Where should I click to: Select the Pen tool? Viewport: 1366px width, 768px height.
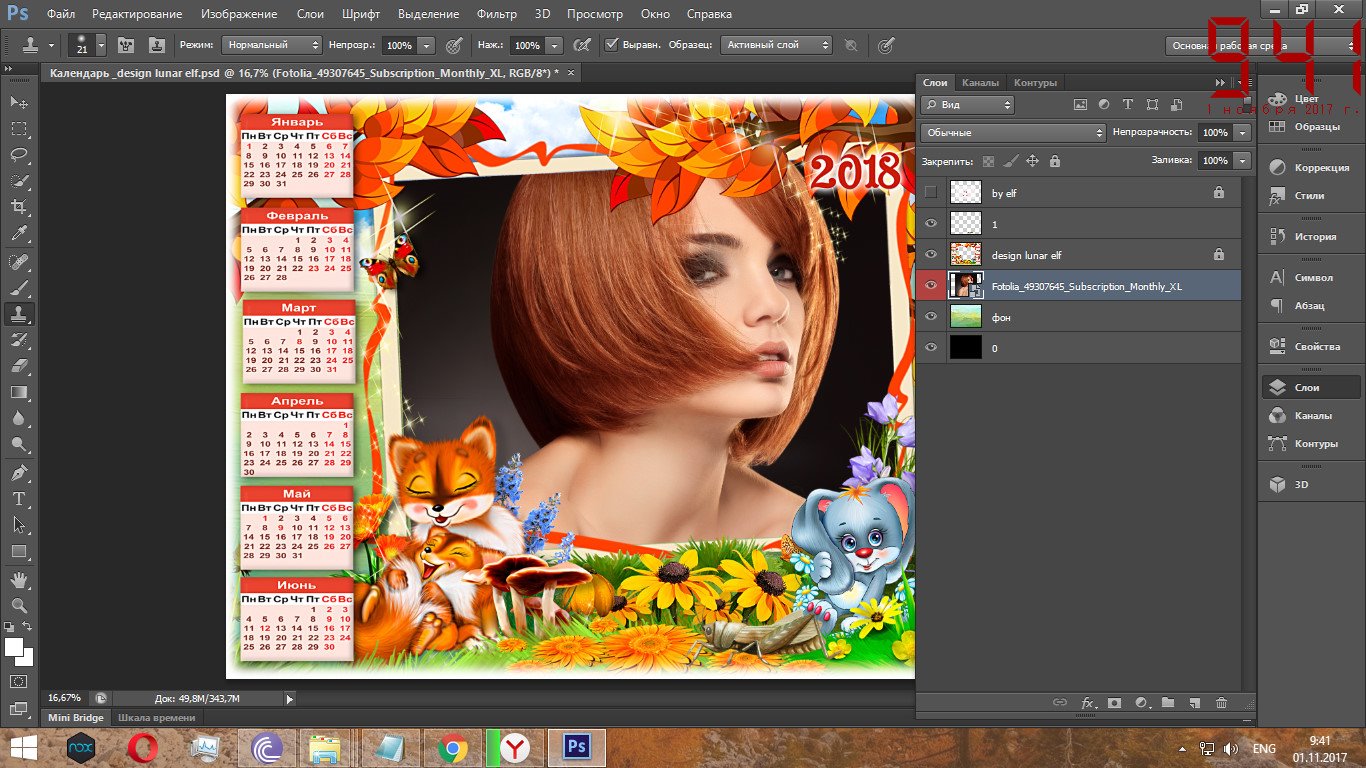tap(19, 472)
